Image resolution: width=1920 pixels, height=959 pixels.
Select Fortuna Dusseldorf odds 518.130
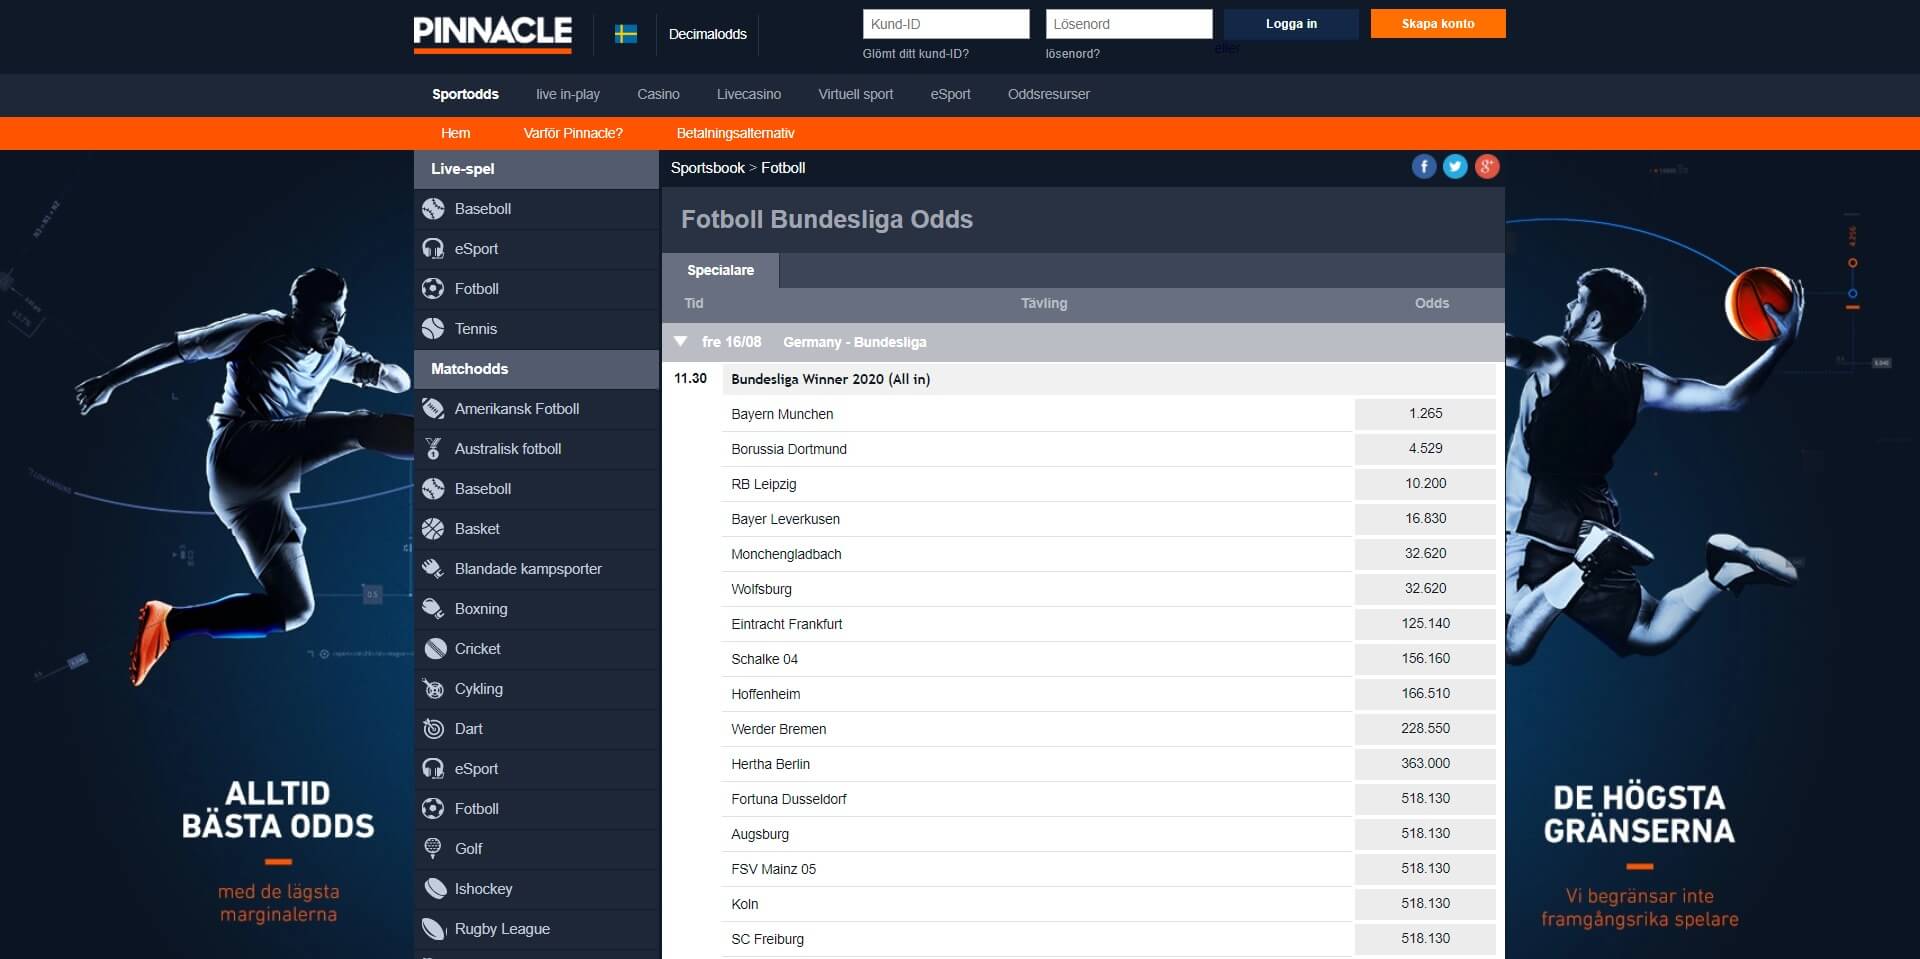point(1425,798)
